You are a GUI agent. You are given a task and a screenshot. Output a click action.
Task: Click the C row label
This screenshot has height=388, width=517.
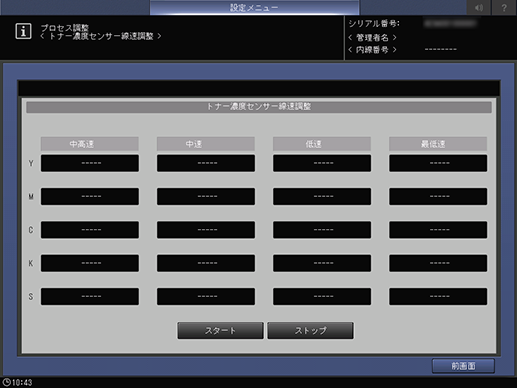(31, 230)
